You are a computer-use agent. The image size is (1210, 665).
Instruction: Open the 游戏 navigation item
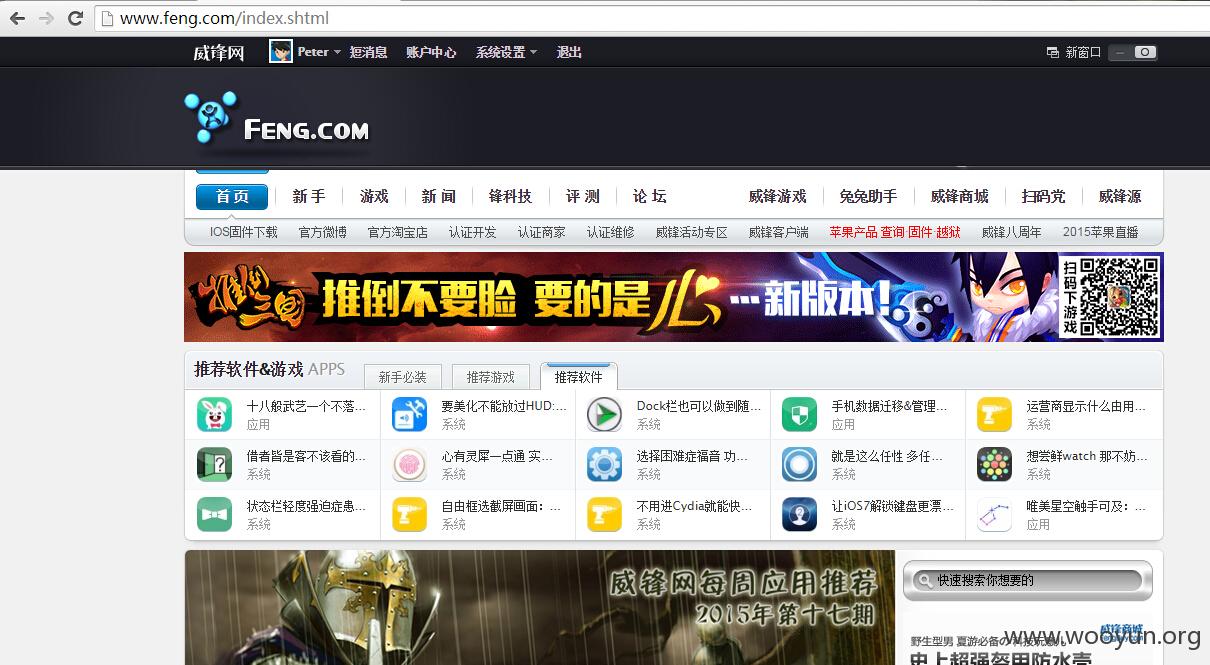(374, 196)
